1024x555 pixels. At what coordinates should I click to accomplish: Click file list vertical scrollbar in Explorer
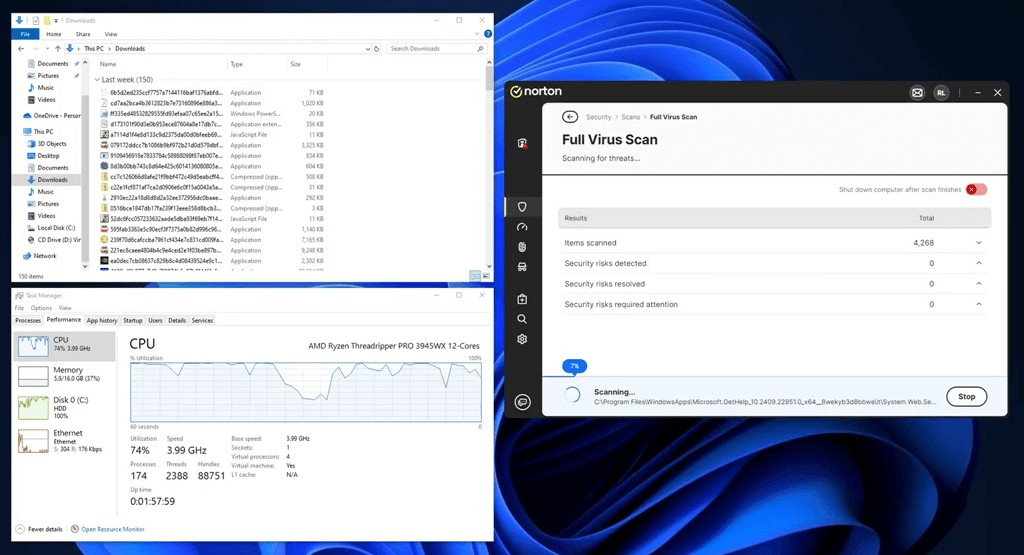tap(489, 163)
